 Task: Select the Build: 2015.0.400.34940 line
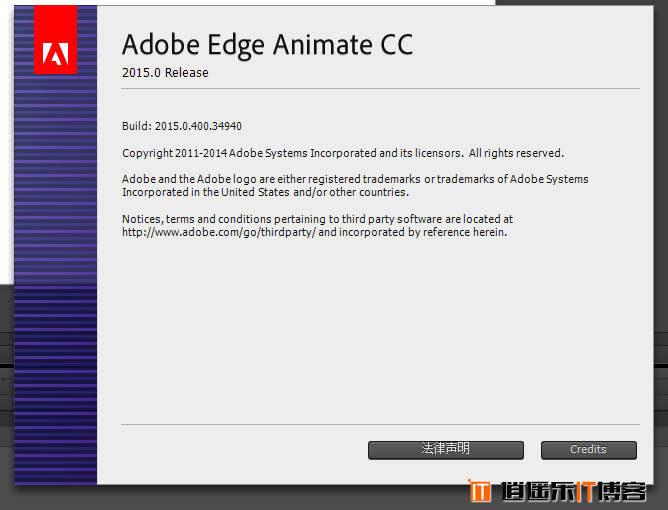click(182, 126)
